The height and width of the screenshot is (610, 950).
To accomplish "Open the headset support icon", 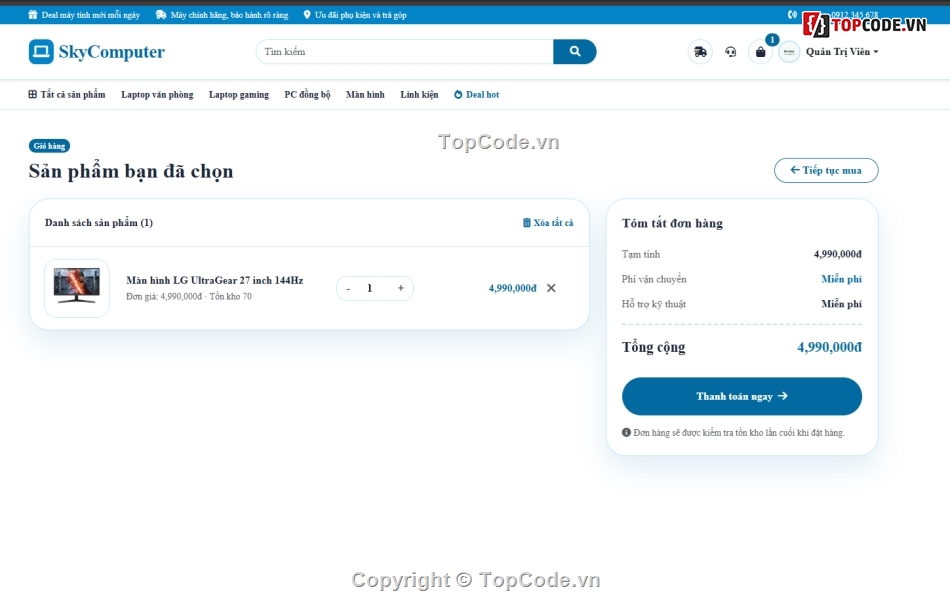I will [731, 52].
